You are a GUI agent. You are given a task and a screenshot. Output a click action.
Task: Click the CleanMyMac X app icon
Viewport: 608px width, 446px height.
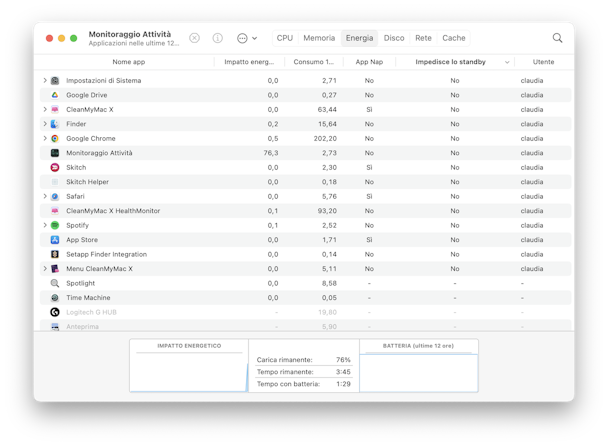55,109
